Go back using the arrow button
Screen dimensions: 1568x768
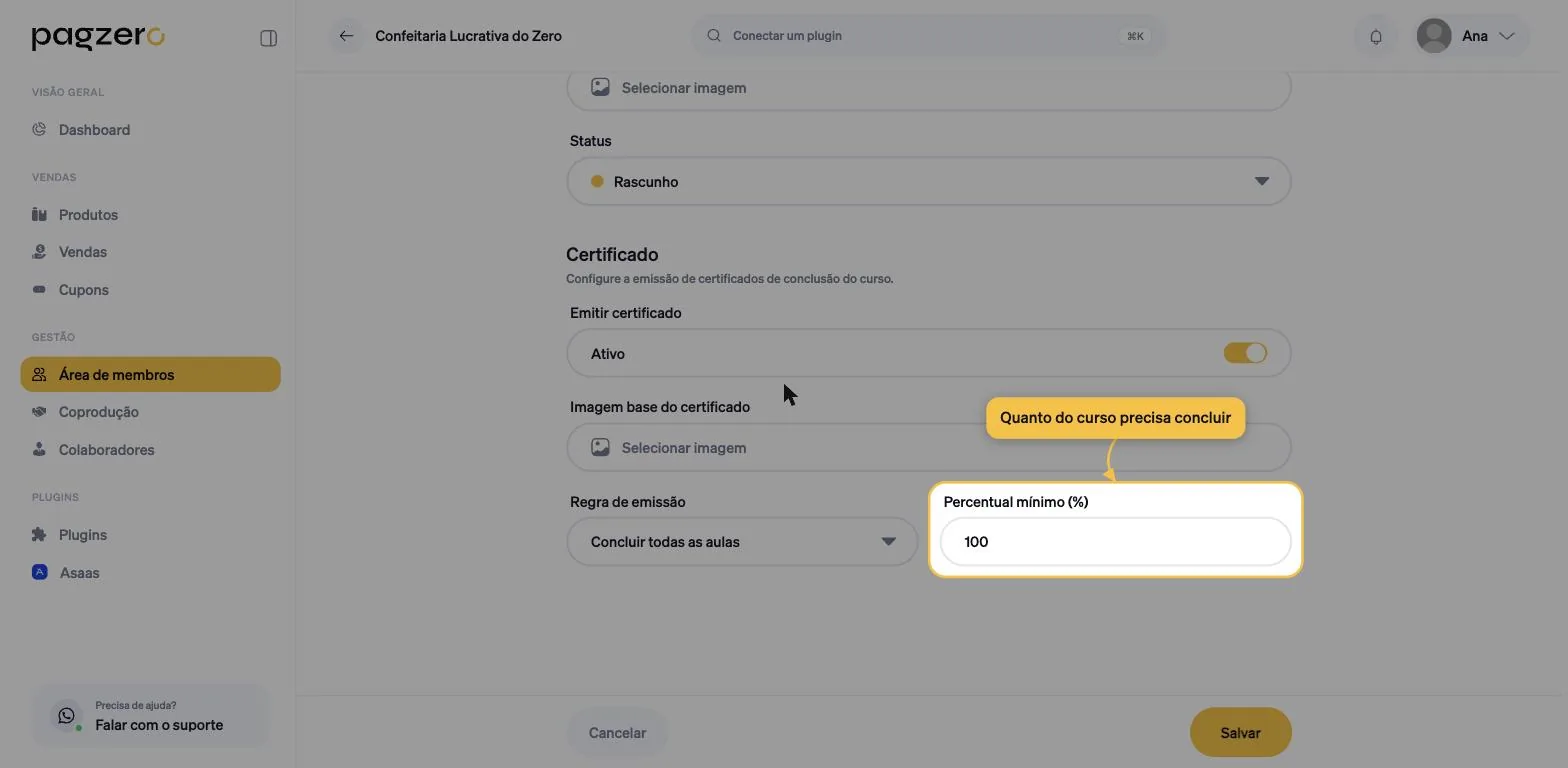pos(346,36)
